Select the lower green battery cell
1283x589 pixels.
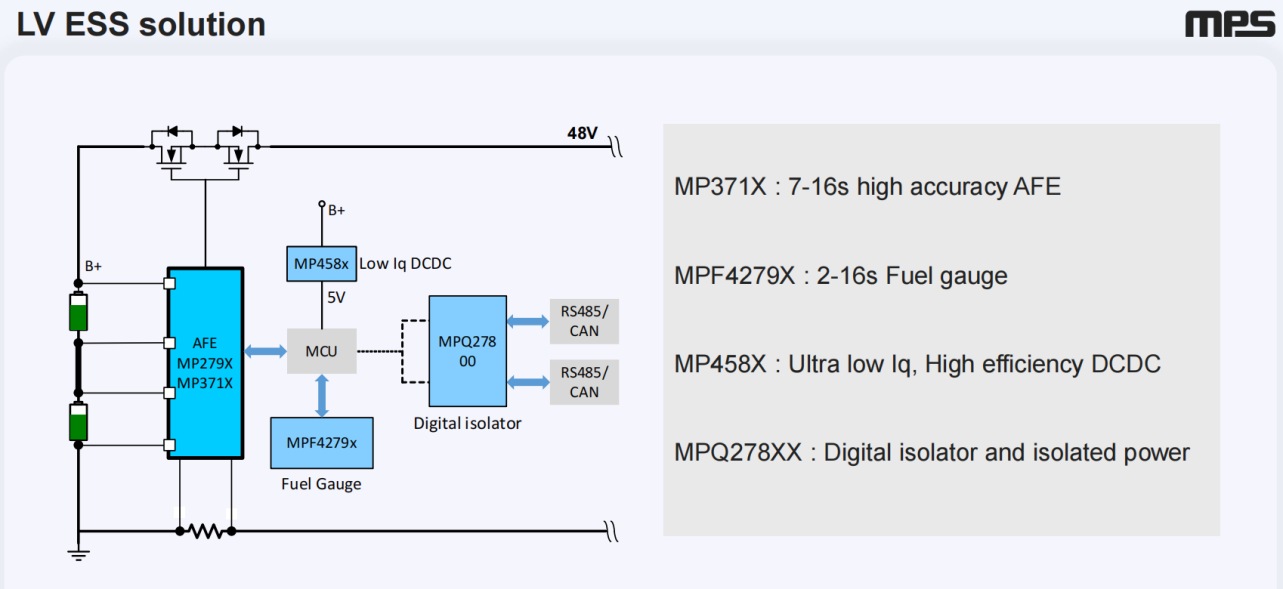(78, 421)
